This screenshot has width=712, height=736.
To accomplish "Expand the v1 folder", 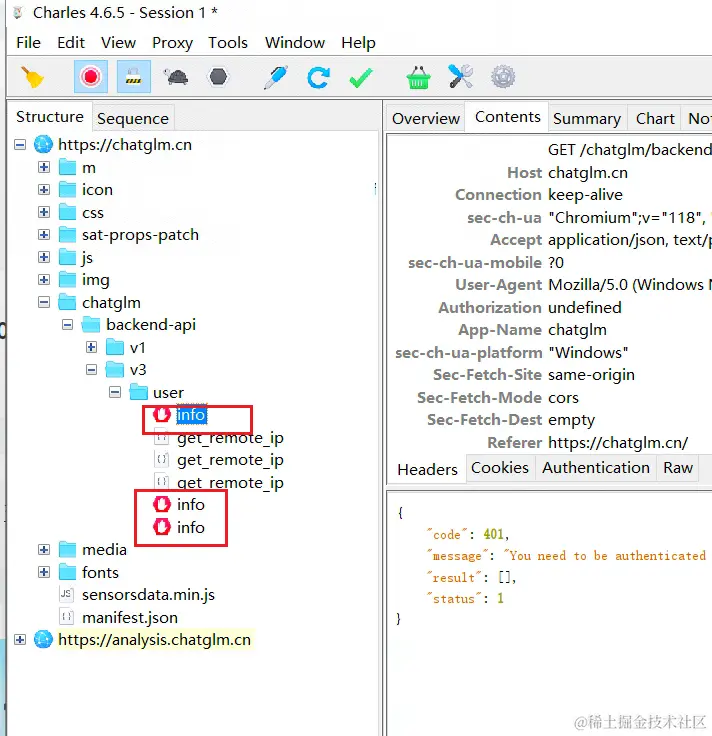I will point(92,347).
